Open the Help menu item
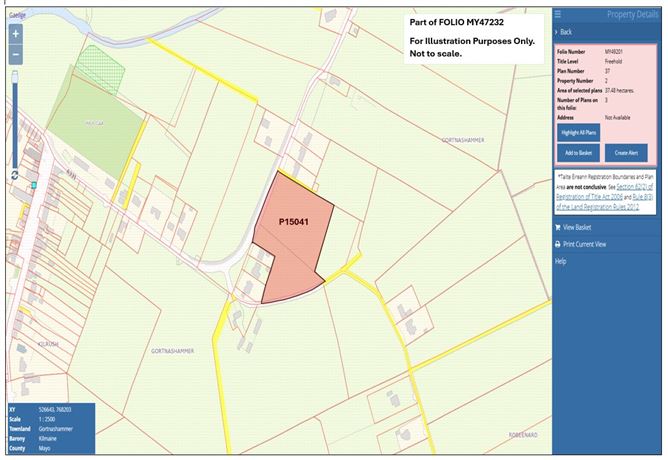This screenshot has width=668, height=460. 561,261
